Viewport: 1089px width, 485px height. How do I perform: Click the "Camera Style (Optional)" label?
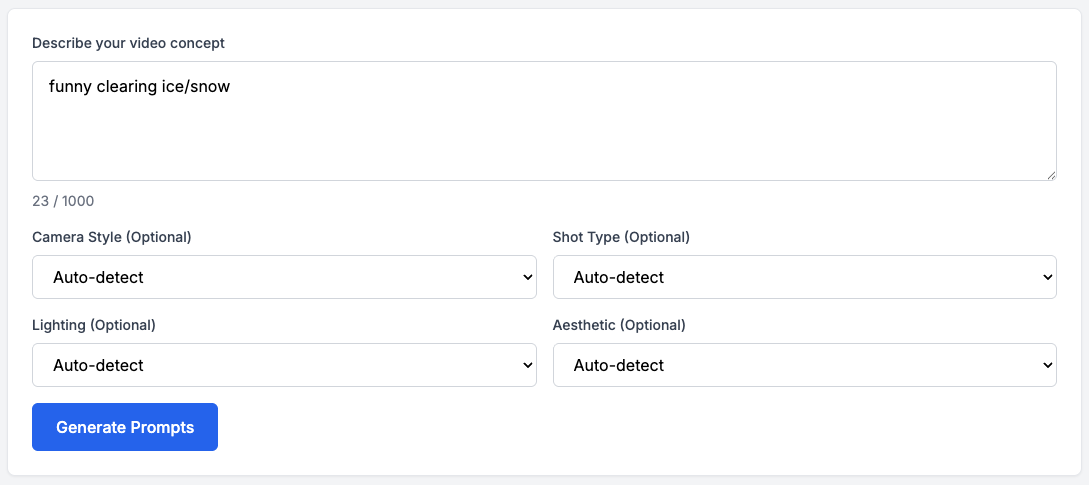[112, 237]
